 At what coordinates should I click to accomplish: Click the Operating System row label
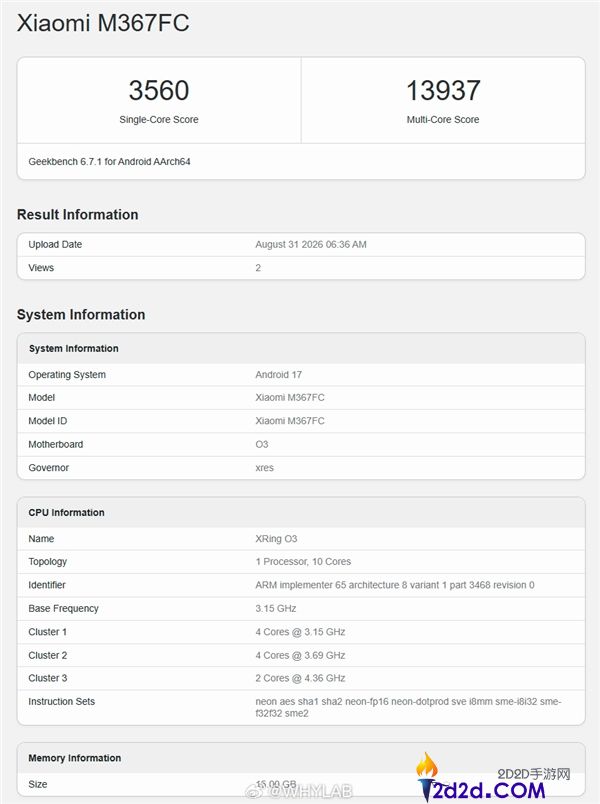67,375
